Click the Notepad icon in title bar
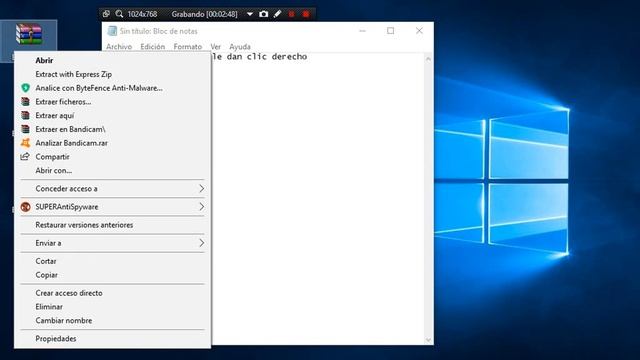 112,31
